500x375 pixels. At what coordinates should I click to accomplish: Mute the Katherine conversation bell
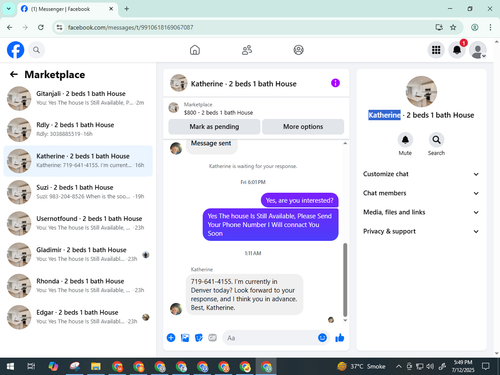click(405, 140)
